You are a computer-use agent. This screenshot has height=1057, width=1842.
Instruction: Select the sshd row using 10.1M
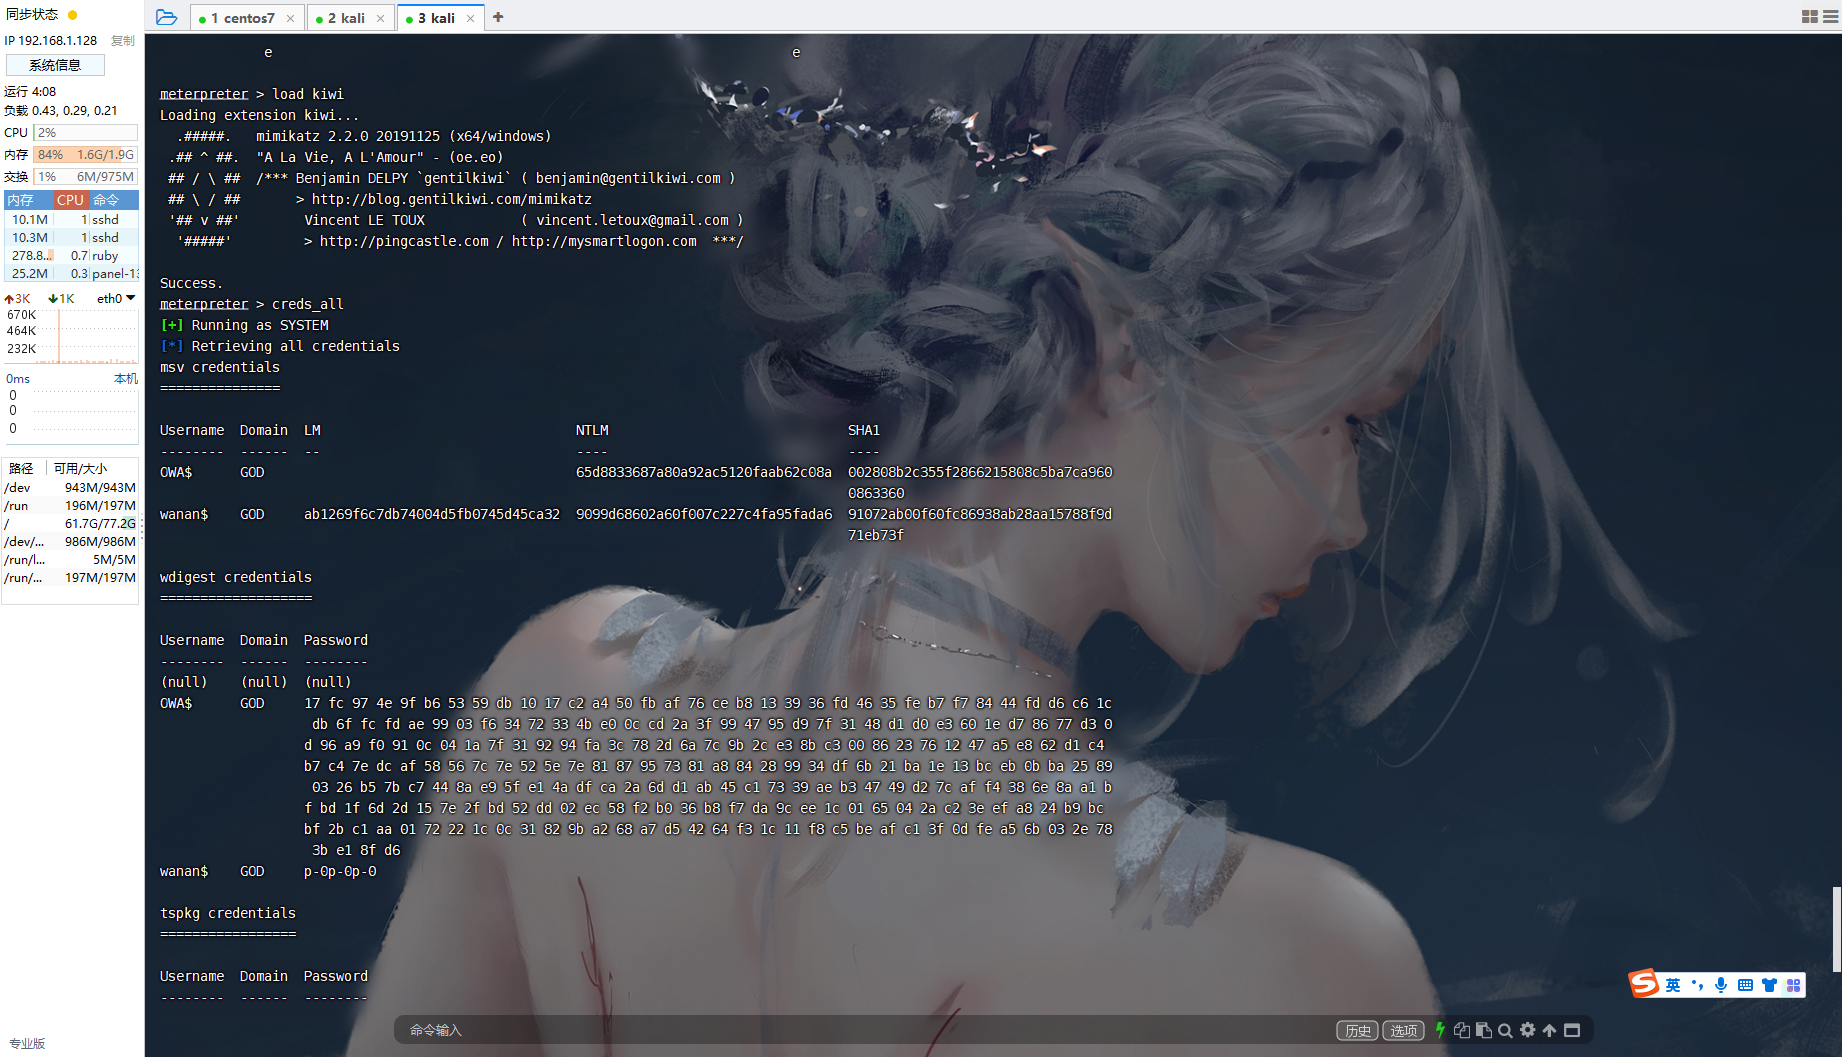point(71,220)
